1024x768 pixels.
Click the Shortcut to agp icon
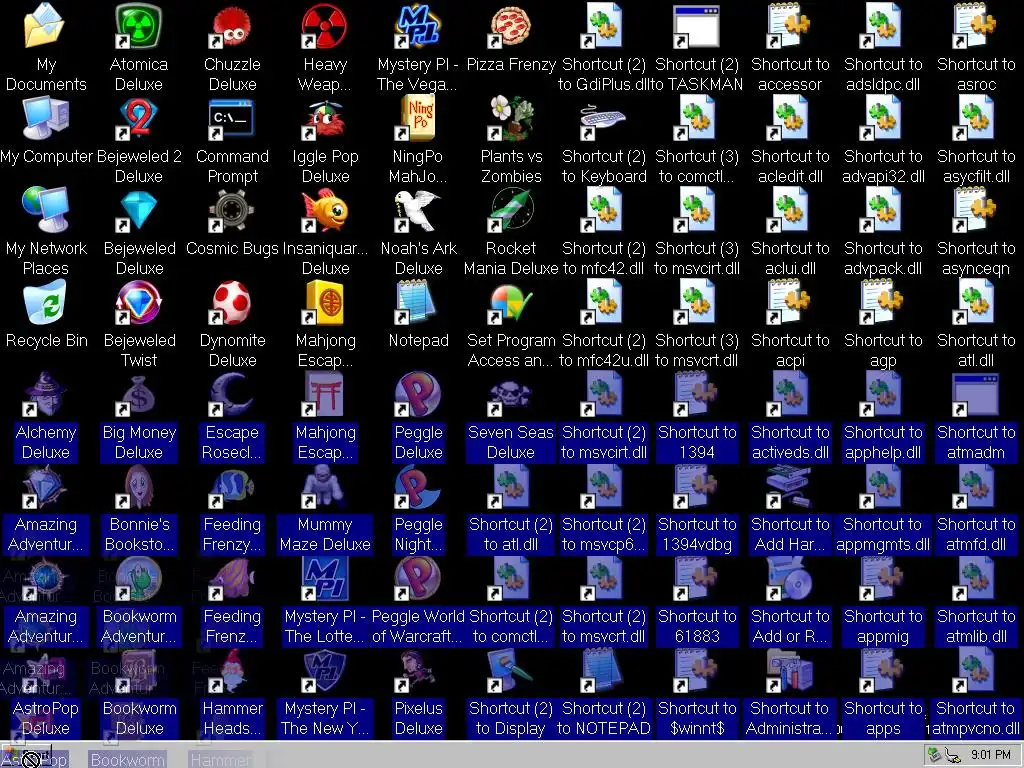pos(883,302)
